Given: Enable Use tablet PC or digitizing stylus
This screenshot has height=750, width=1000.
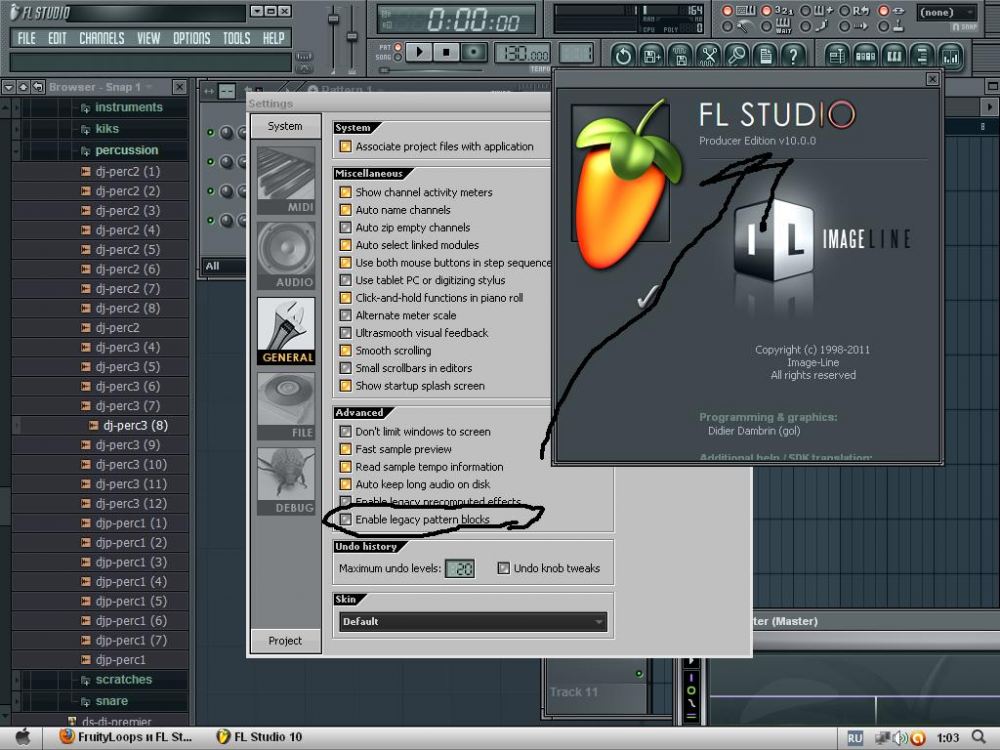Looking at the screenshot, I should tap(346, 280).
